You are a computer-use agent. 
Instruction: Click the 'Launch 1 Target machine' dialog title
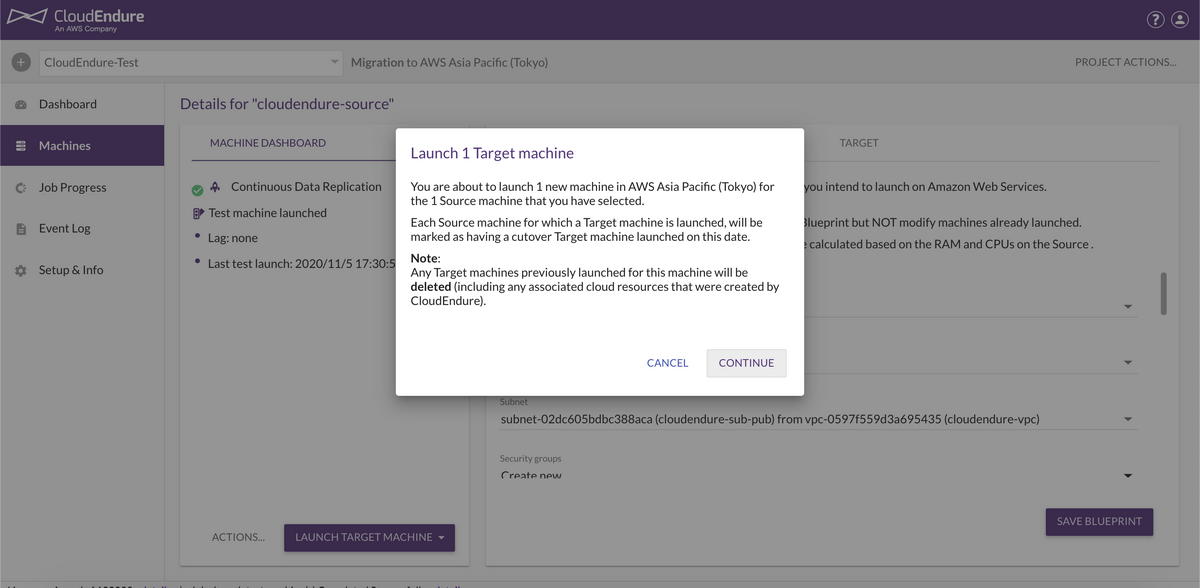tap(492, 153)
